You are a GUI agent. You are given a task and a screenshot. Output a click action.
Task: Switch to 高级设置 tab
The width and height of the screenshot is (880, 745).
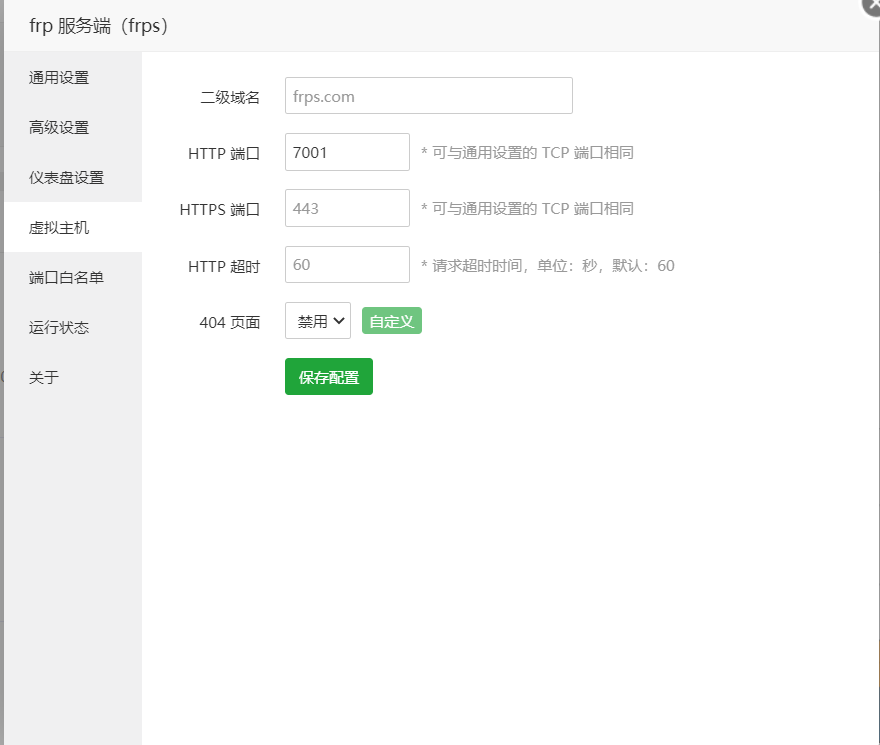pos(73,127)
